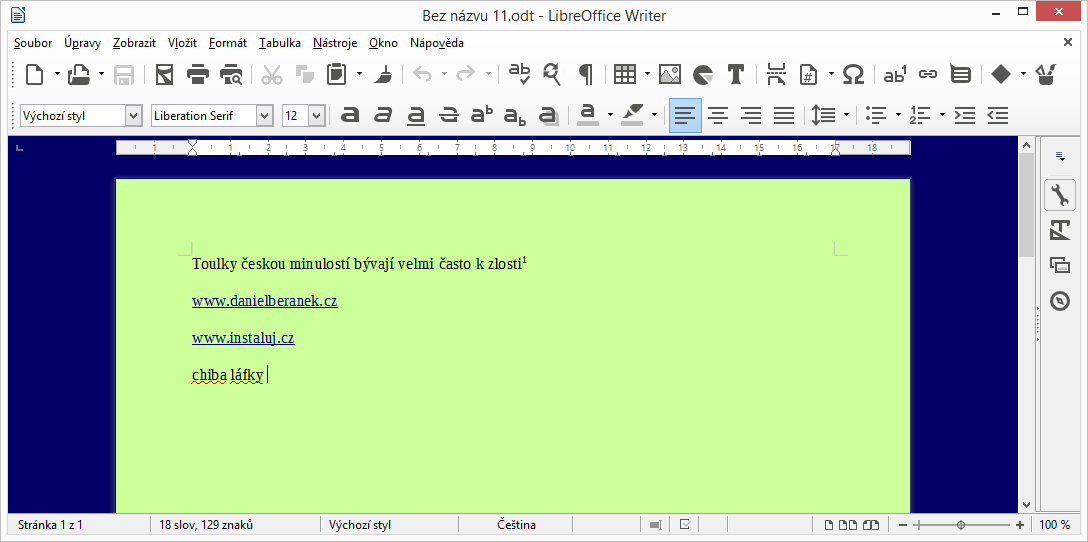
Task: Toggle underline formatting
Action: [x=416, y=115]
